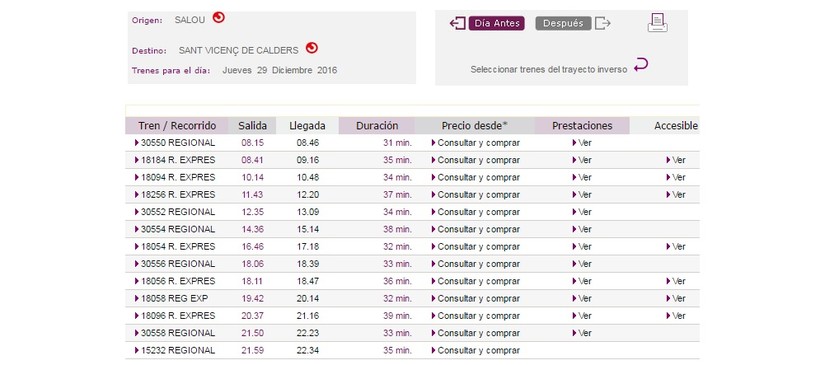Expand train 30550 REGIONAL route details
Screen dimensions: 820x365
pos(175,143)
